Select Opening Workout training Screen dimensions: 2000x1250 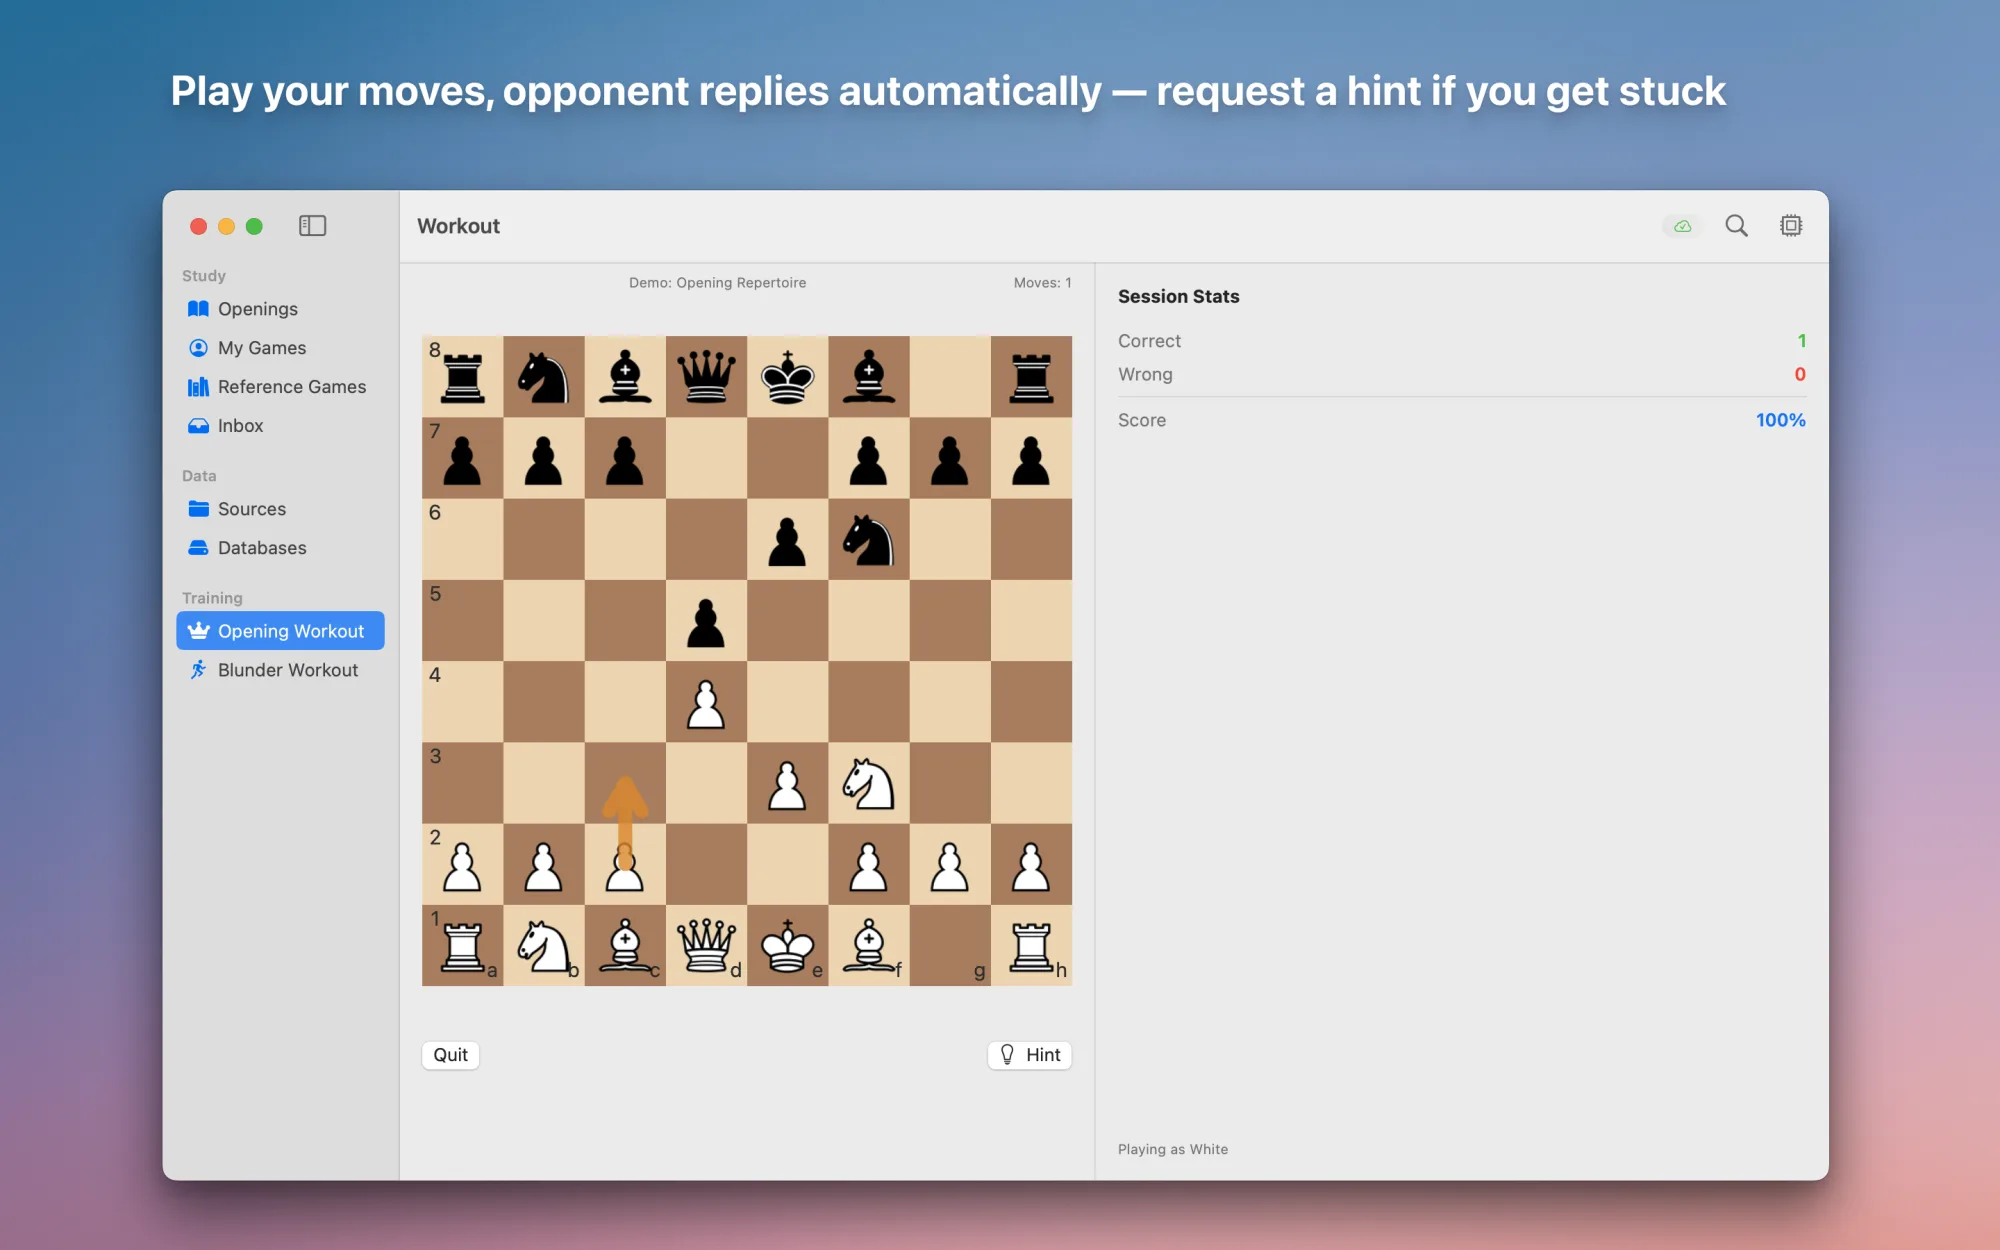(280, 631)
